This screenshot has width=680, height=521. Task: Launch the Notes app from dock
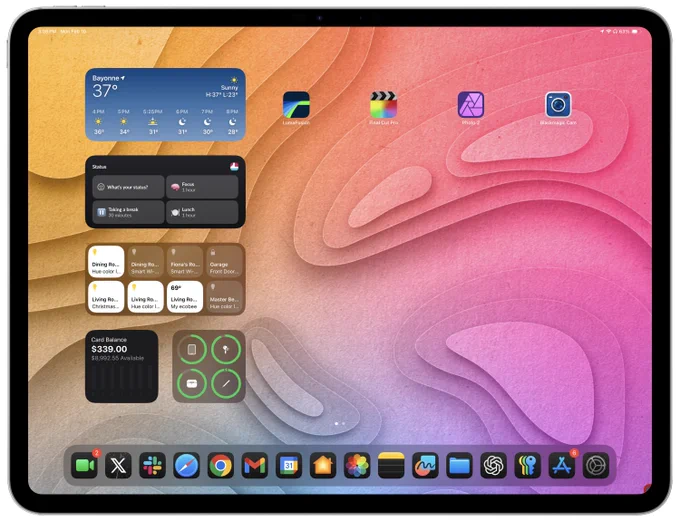(x=391, y=465)
